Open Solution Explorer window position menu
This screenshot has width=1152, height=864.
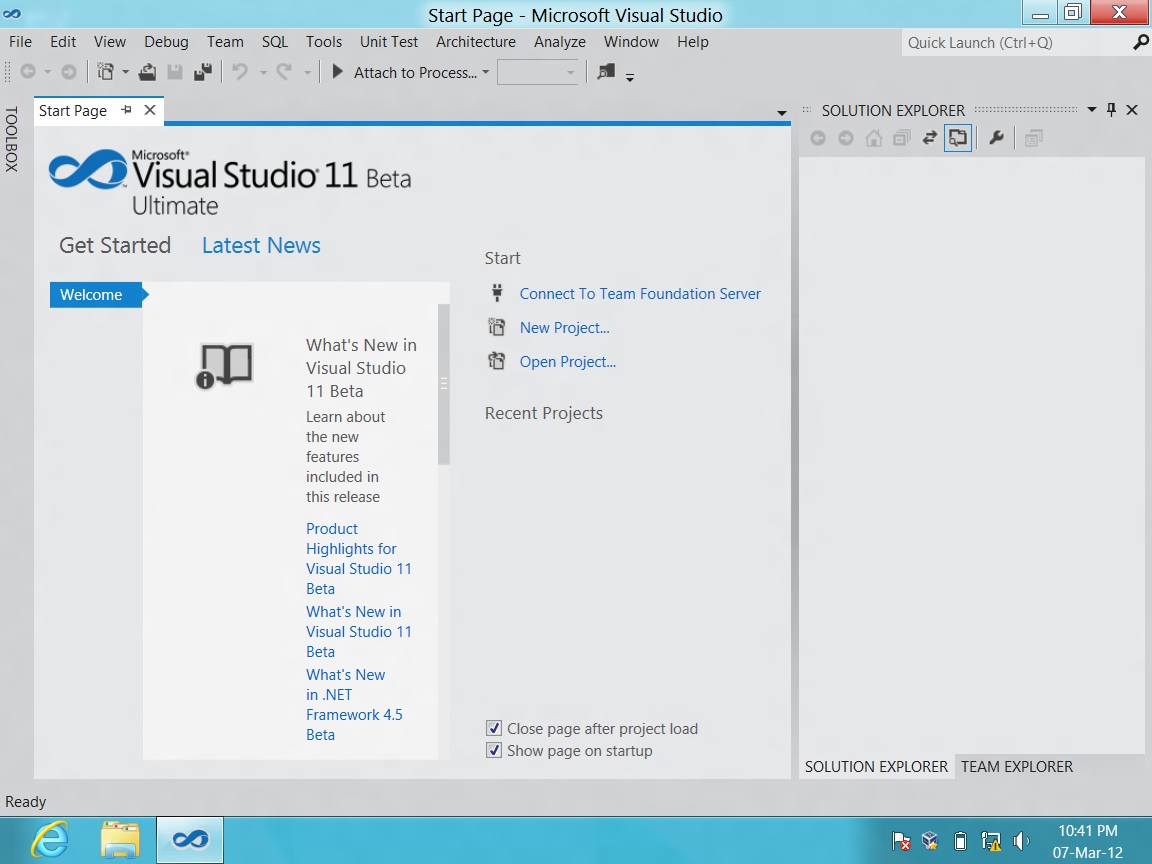pos(1092,109)
